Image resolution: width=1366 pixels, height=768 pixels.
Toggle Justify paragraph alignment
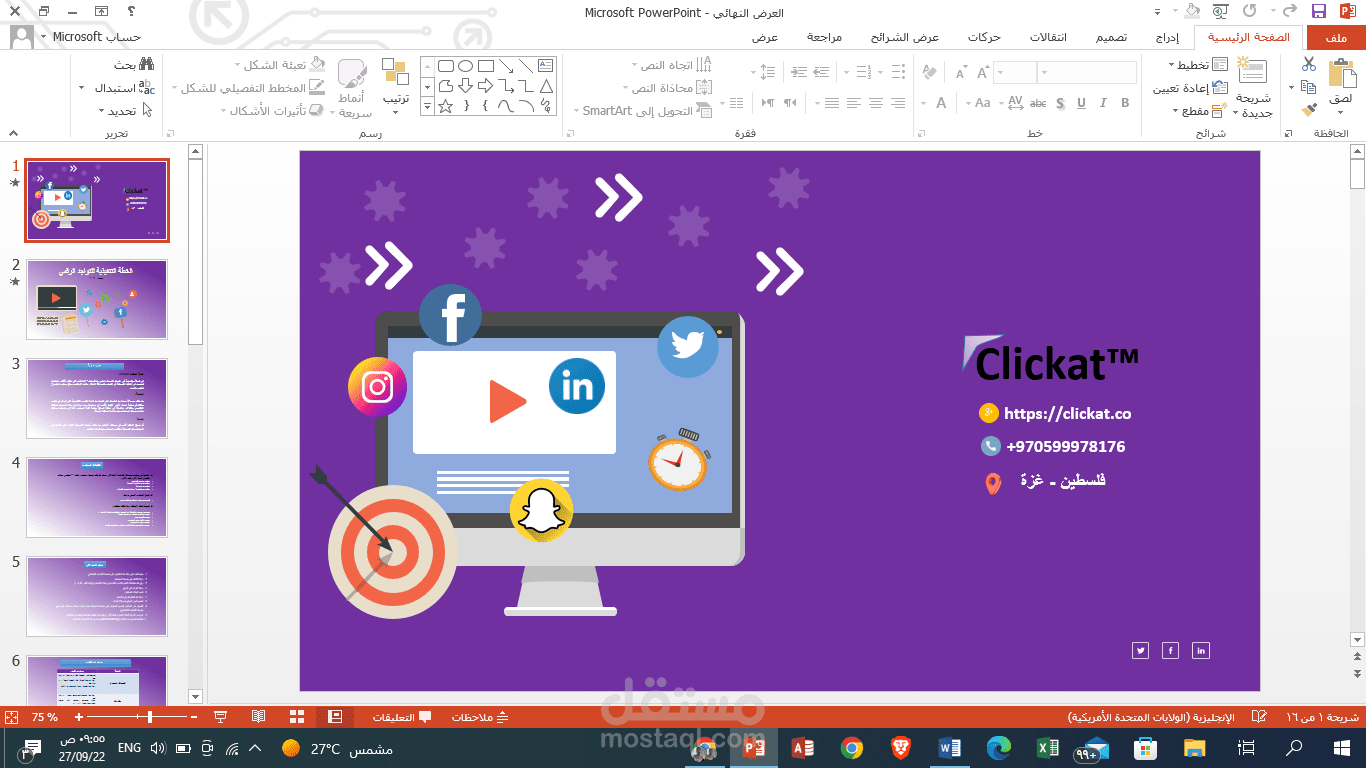[x=832, y=103]
